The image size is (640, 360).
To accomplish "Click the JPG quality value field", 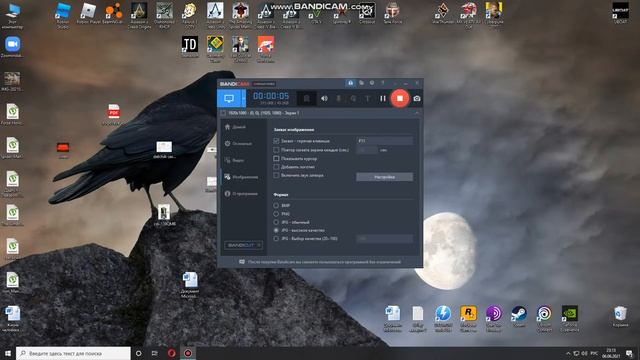I will [384, 239].
